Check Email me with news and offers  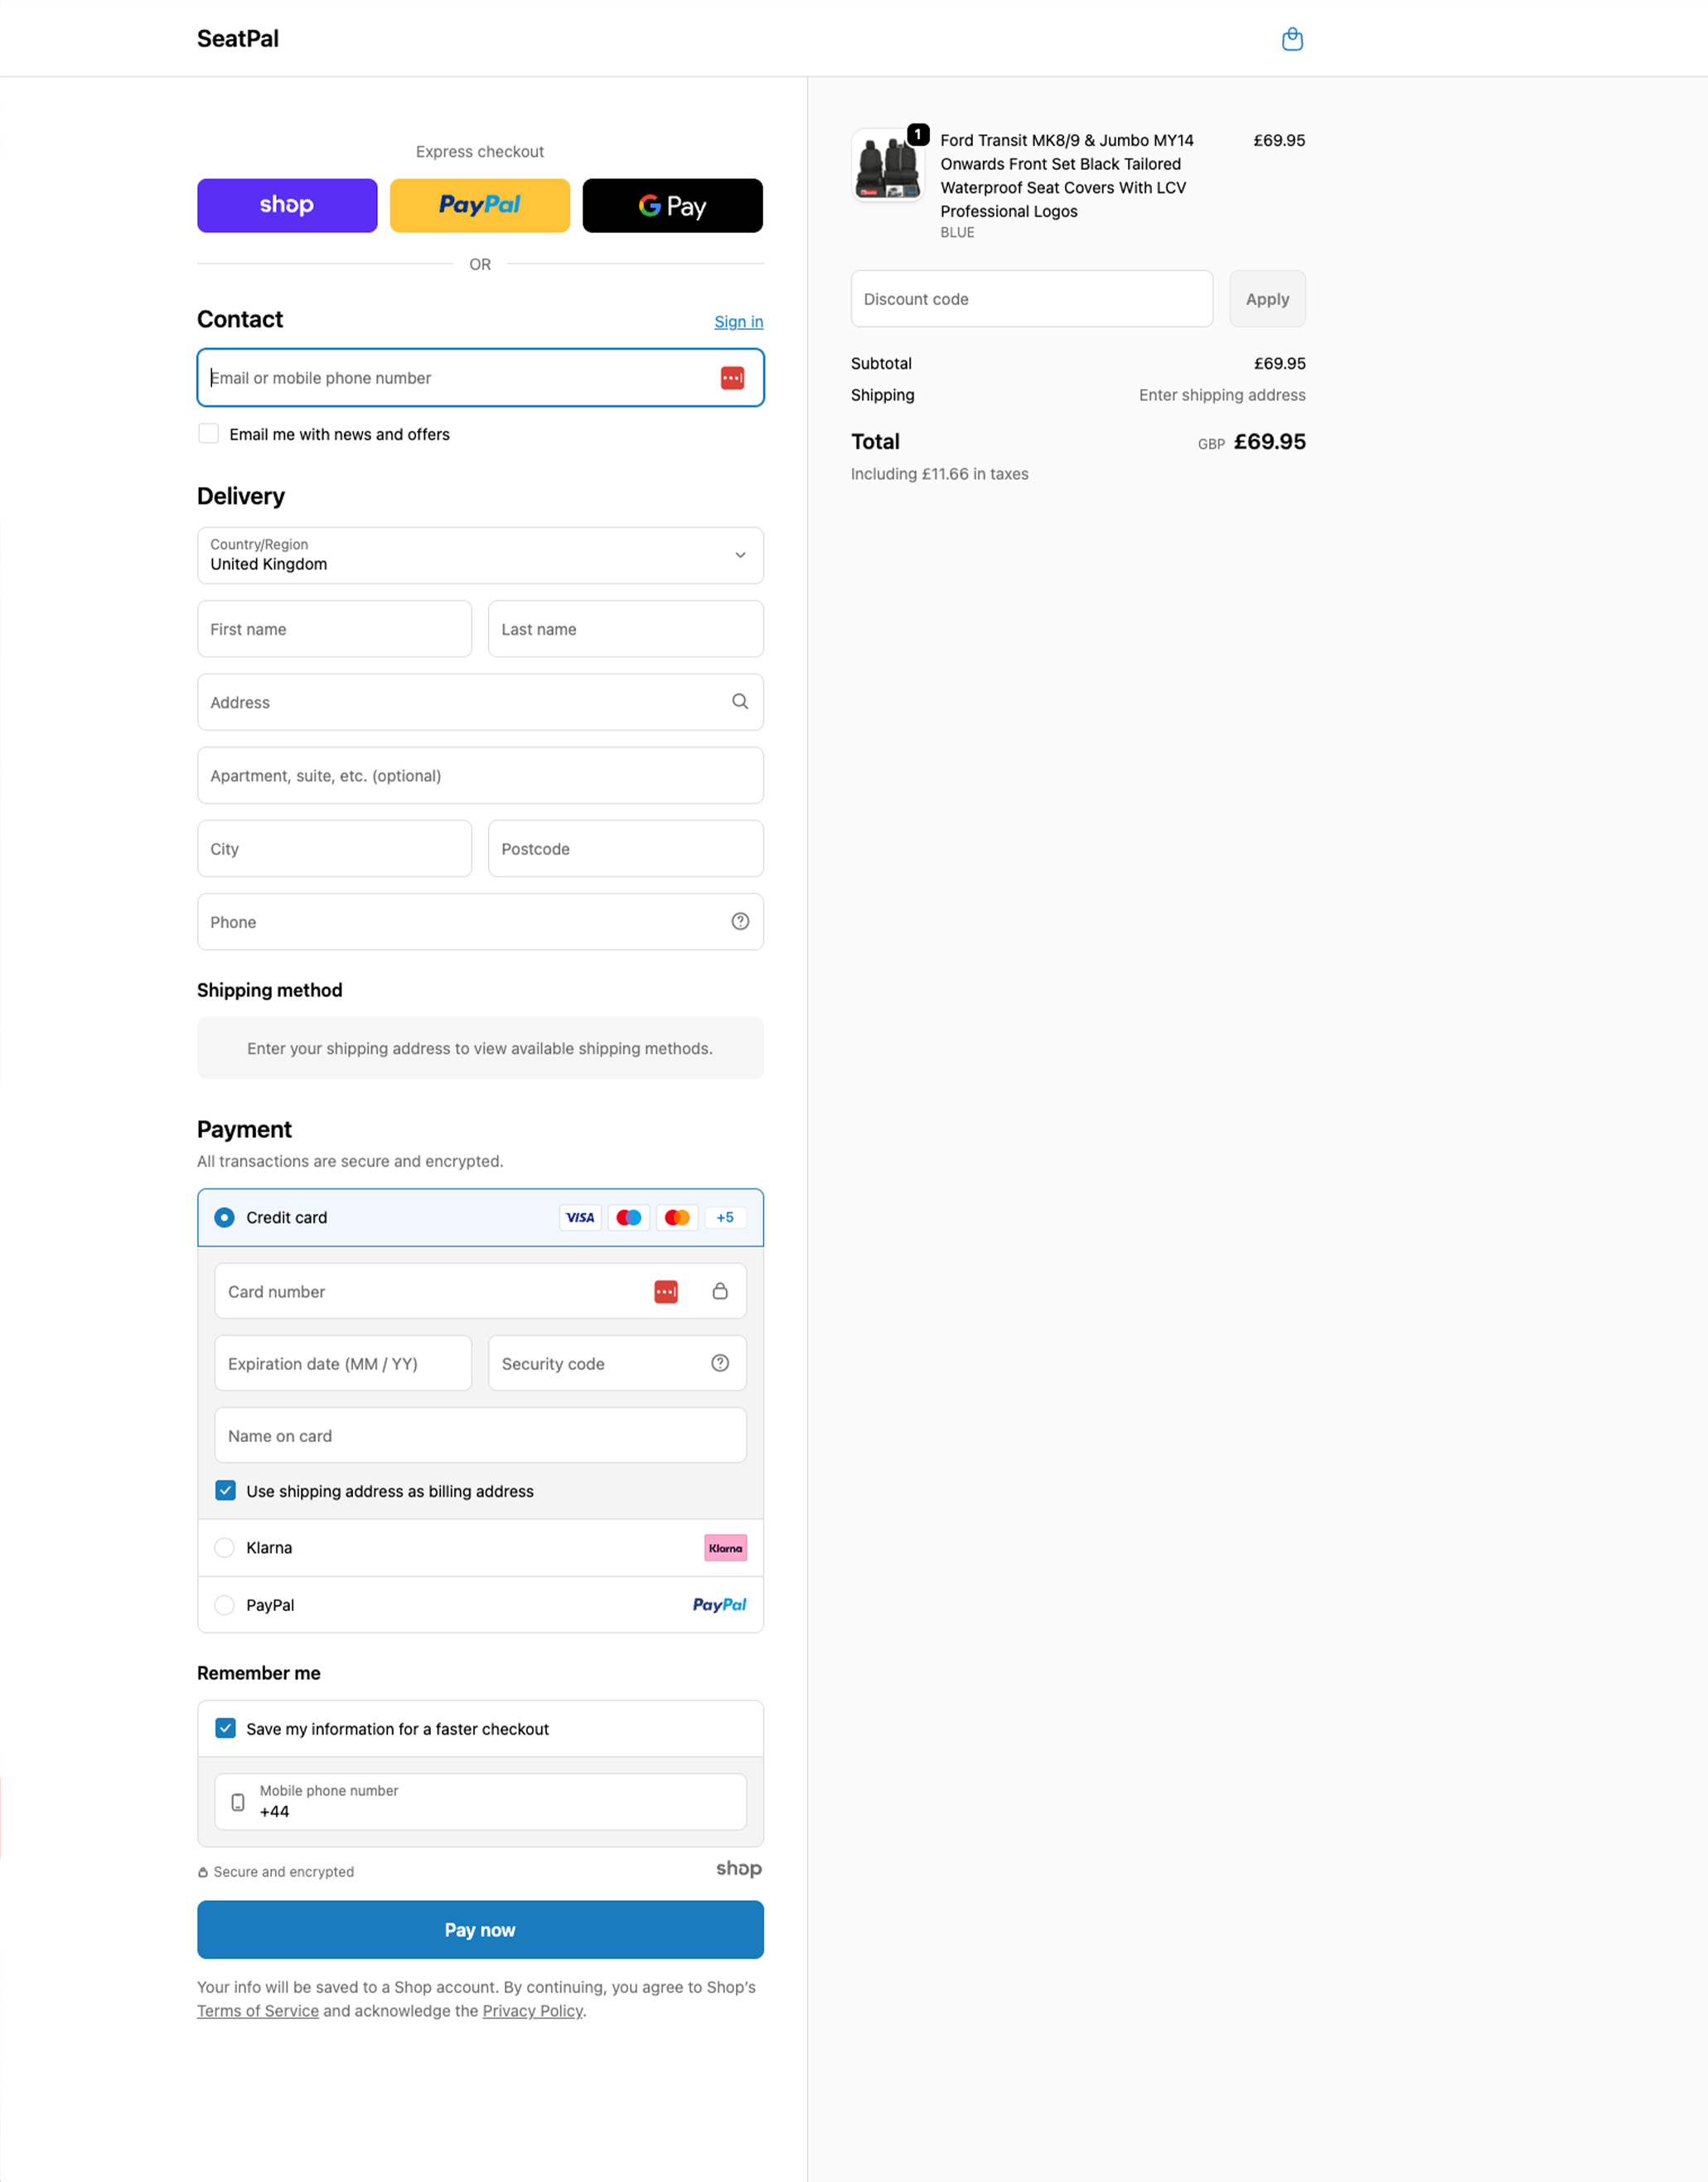click(208, 434)
